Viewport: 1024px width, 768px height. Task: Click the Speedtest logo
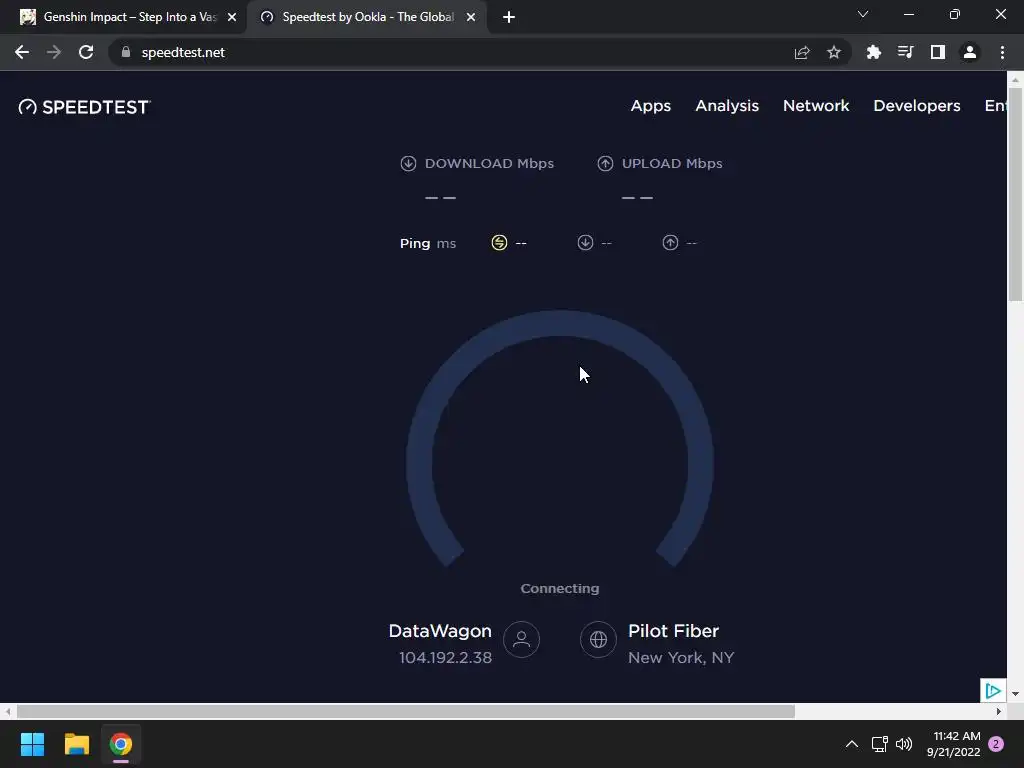pyautogui.click(x=84, y=106)
